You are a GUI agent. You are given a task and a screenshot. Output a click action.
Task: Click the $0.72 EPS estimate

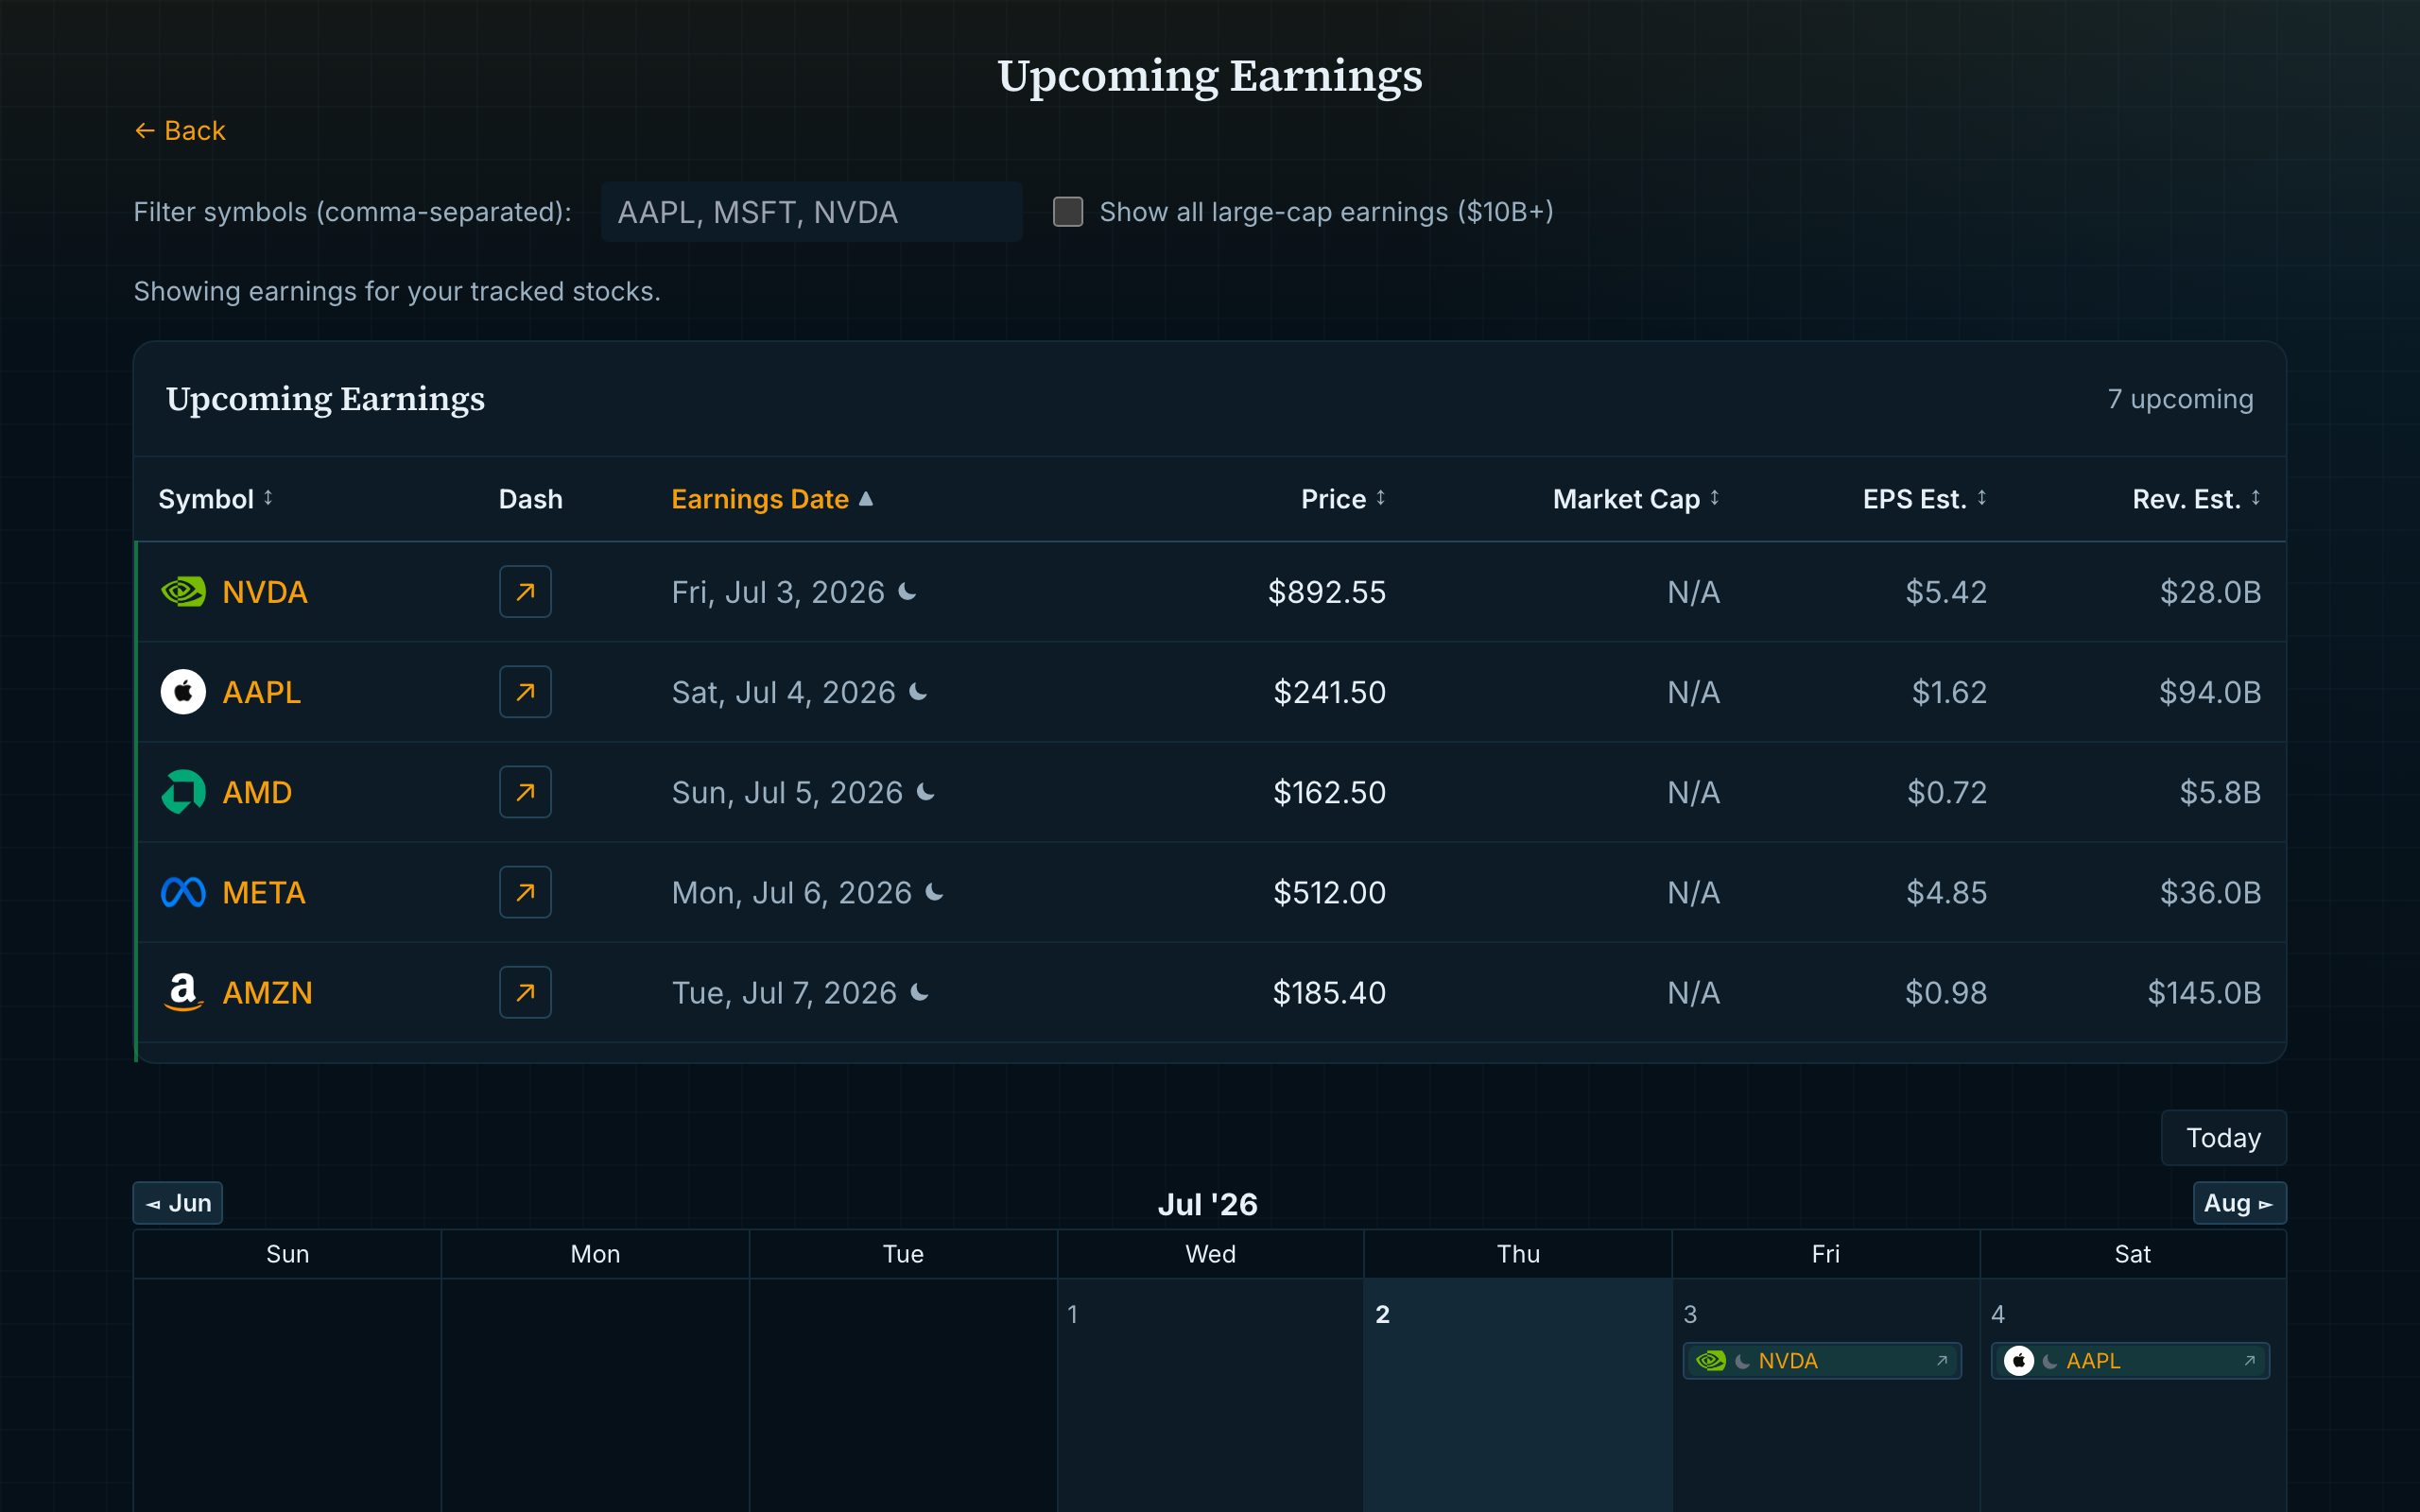(1947, 792)
